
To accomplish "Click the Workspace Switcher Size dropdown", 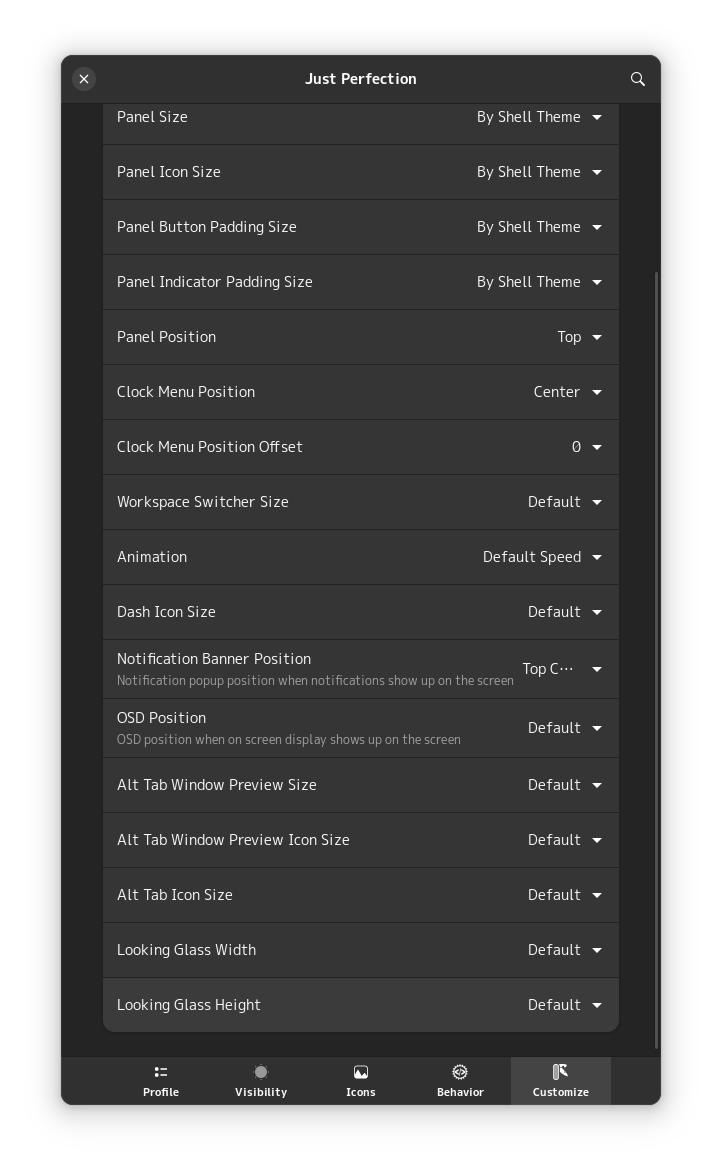I will pyautogui.click(x=564, y=502).
